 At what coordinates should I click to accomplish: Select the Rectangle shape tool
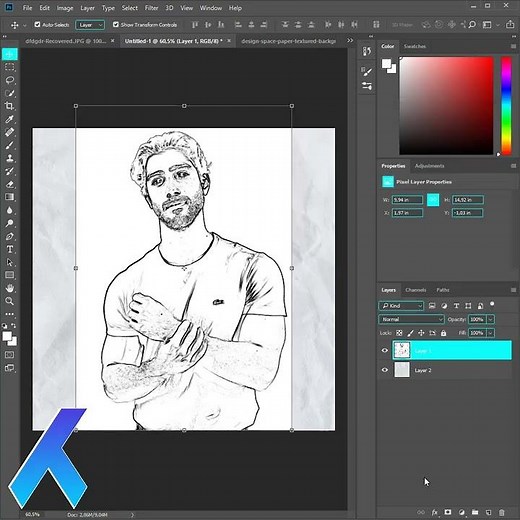tap(10, 275)
